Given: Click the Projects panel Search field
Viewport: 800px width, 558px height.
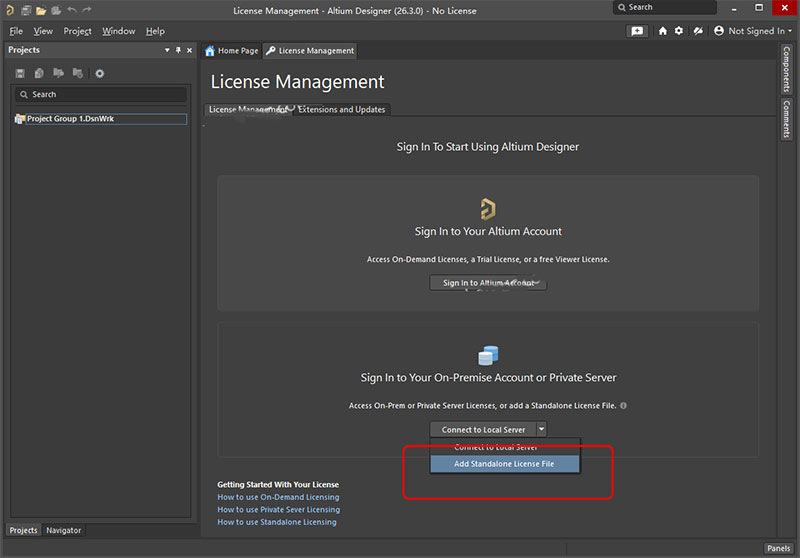Looking at the screenshot, I should (x=101, y=94).
